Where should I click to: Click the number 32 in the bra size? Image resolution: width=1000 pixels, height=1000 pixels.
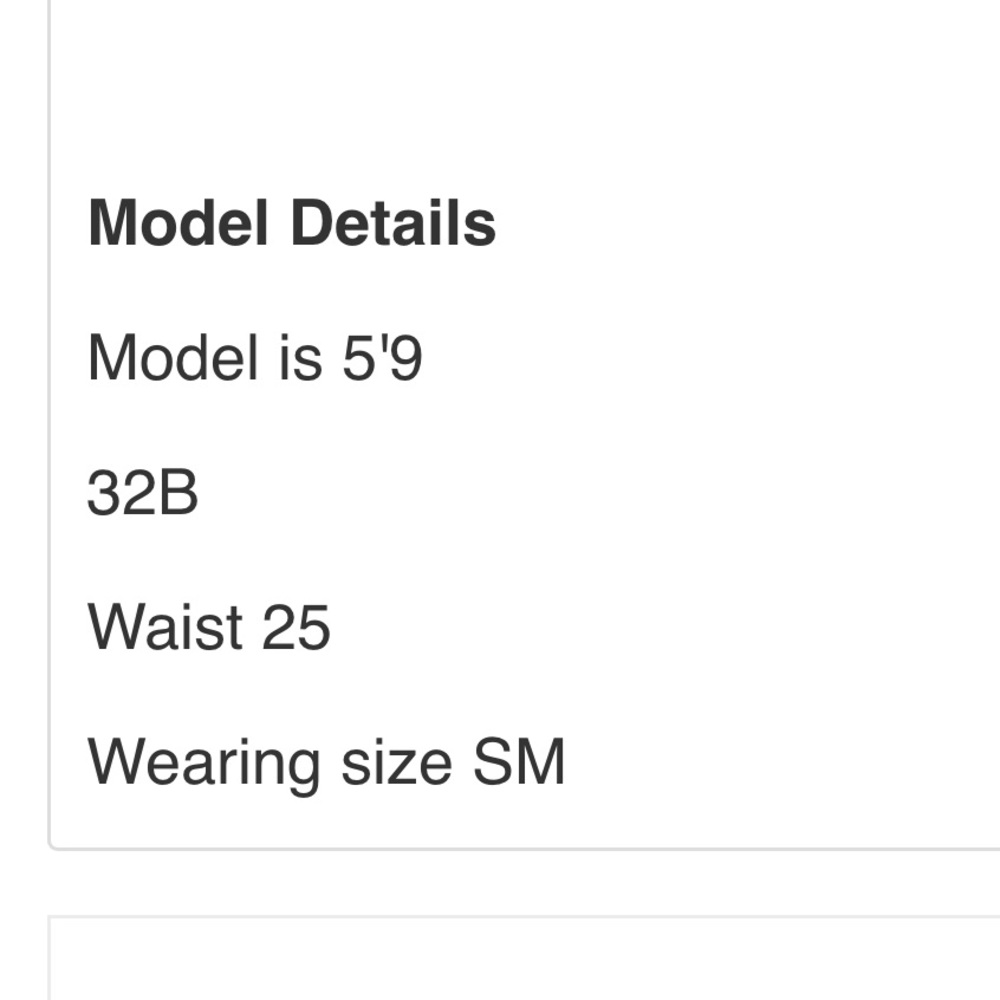pyautogui.click(x=122, y=492)
